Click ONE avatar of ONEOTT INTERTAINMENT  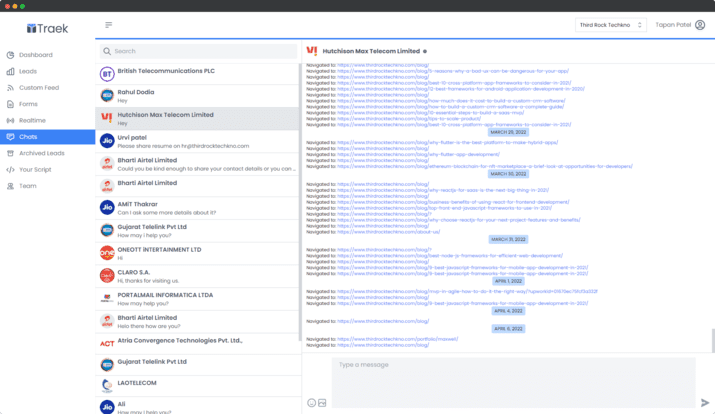click(x=107, y=253)
